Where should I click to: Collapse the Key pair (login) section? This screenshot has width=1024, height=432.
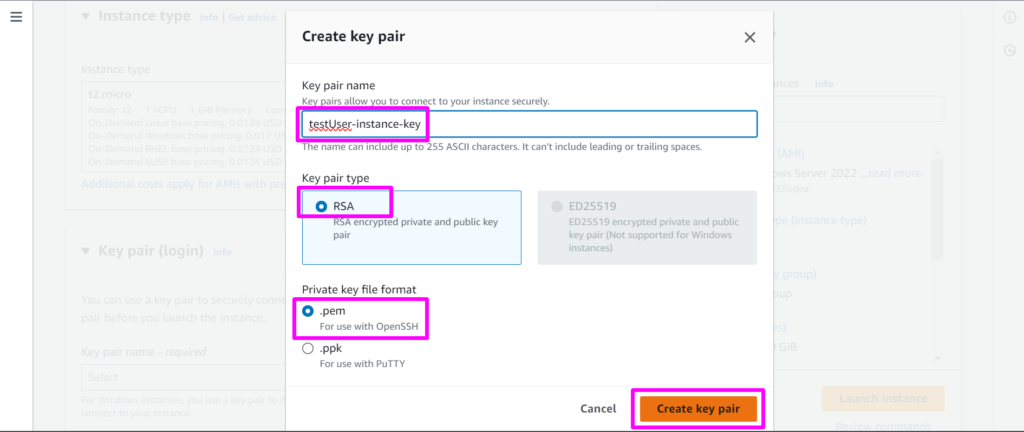point(85,251)
